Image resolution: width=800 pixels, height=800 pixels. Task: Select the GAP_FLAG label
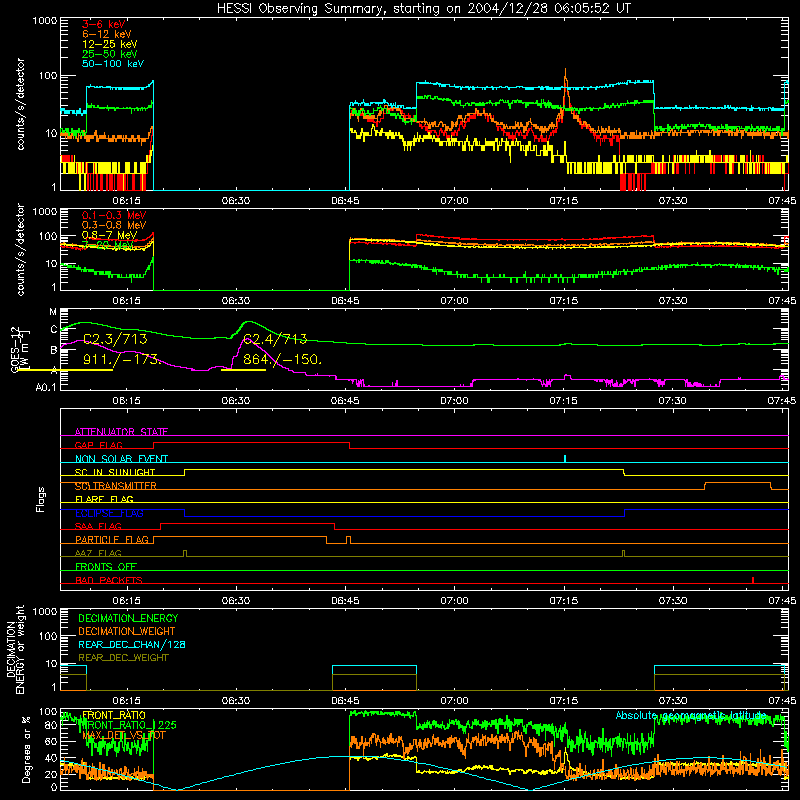(x=98, y=445)
